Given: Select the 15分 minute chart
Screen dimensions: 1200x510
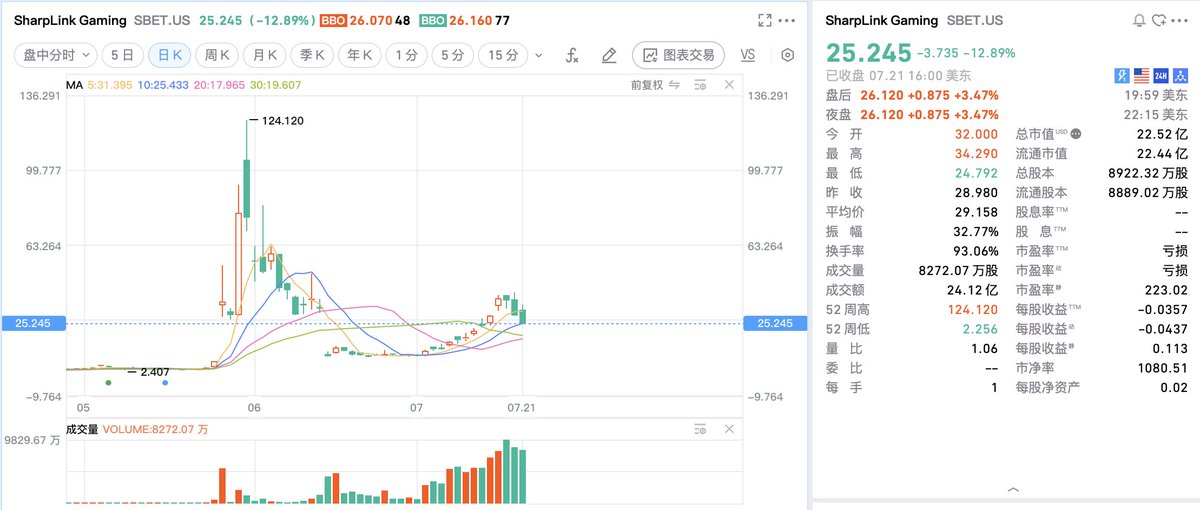Looking at the screenshot, I should (502, 56).
